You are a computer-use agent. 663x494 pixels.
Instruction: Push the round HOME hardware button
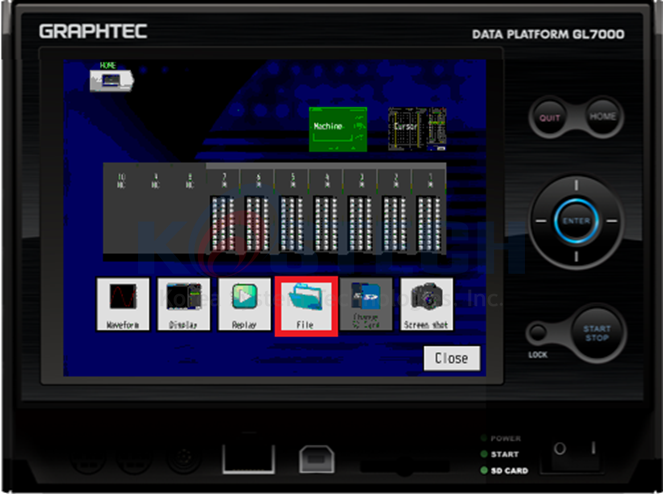tap(603, 116)
